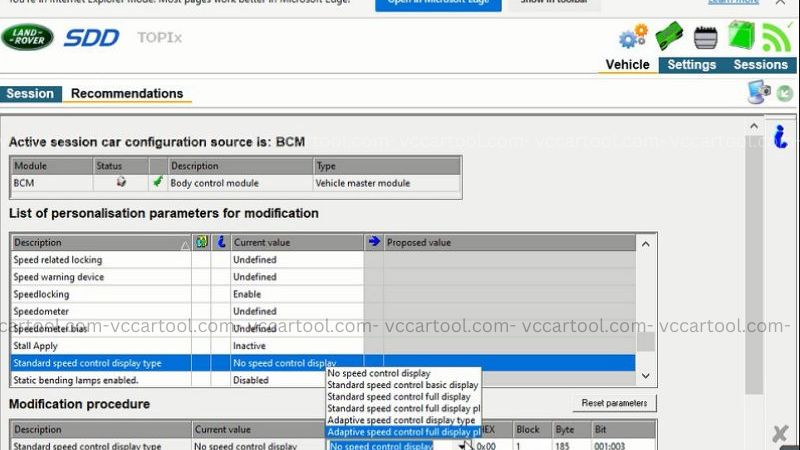Click the green battery status icon
This screenshot has width=800, height=450.
741,36
